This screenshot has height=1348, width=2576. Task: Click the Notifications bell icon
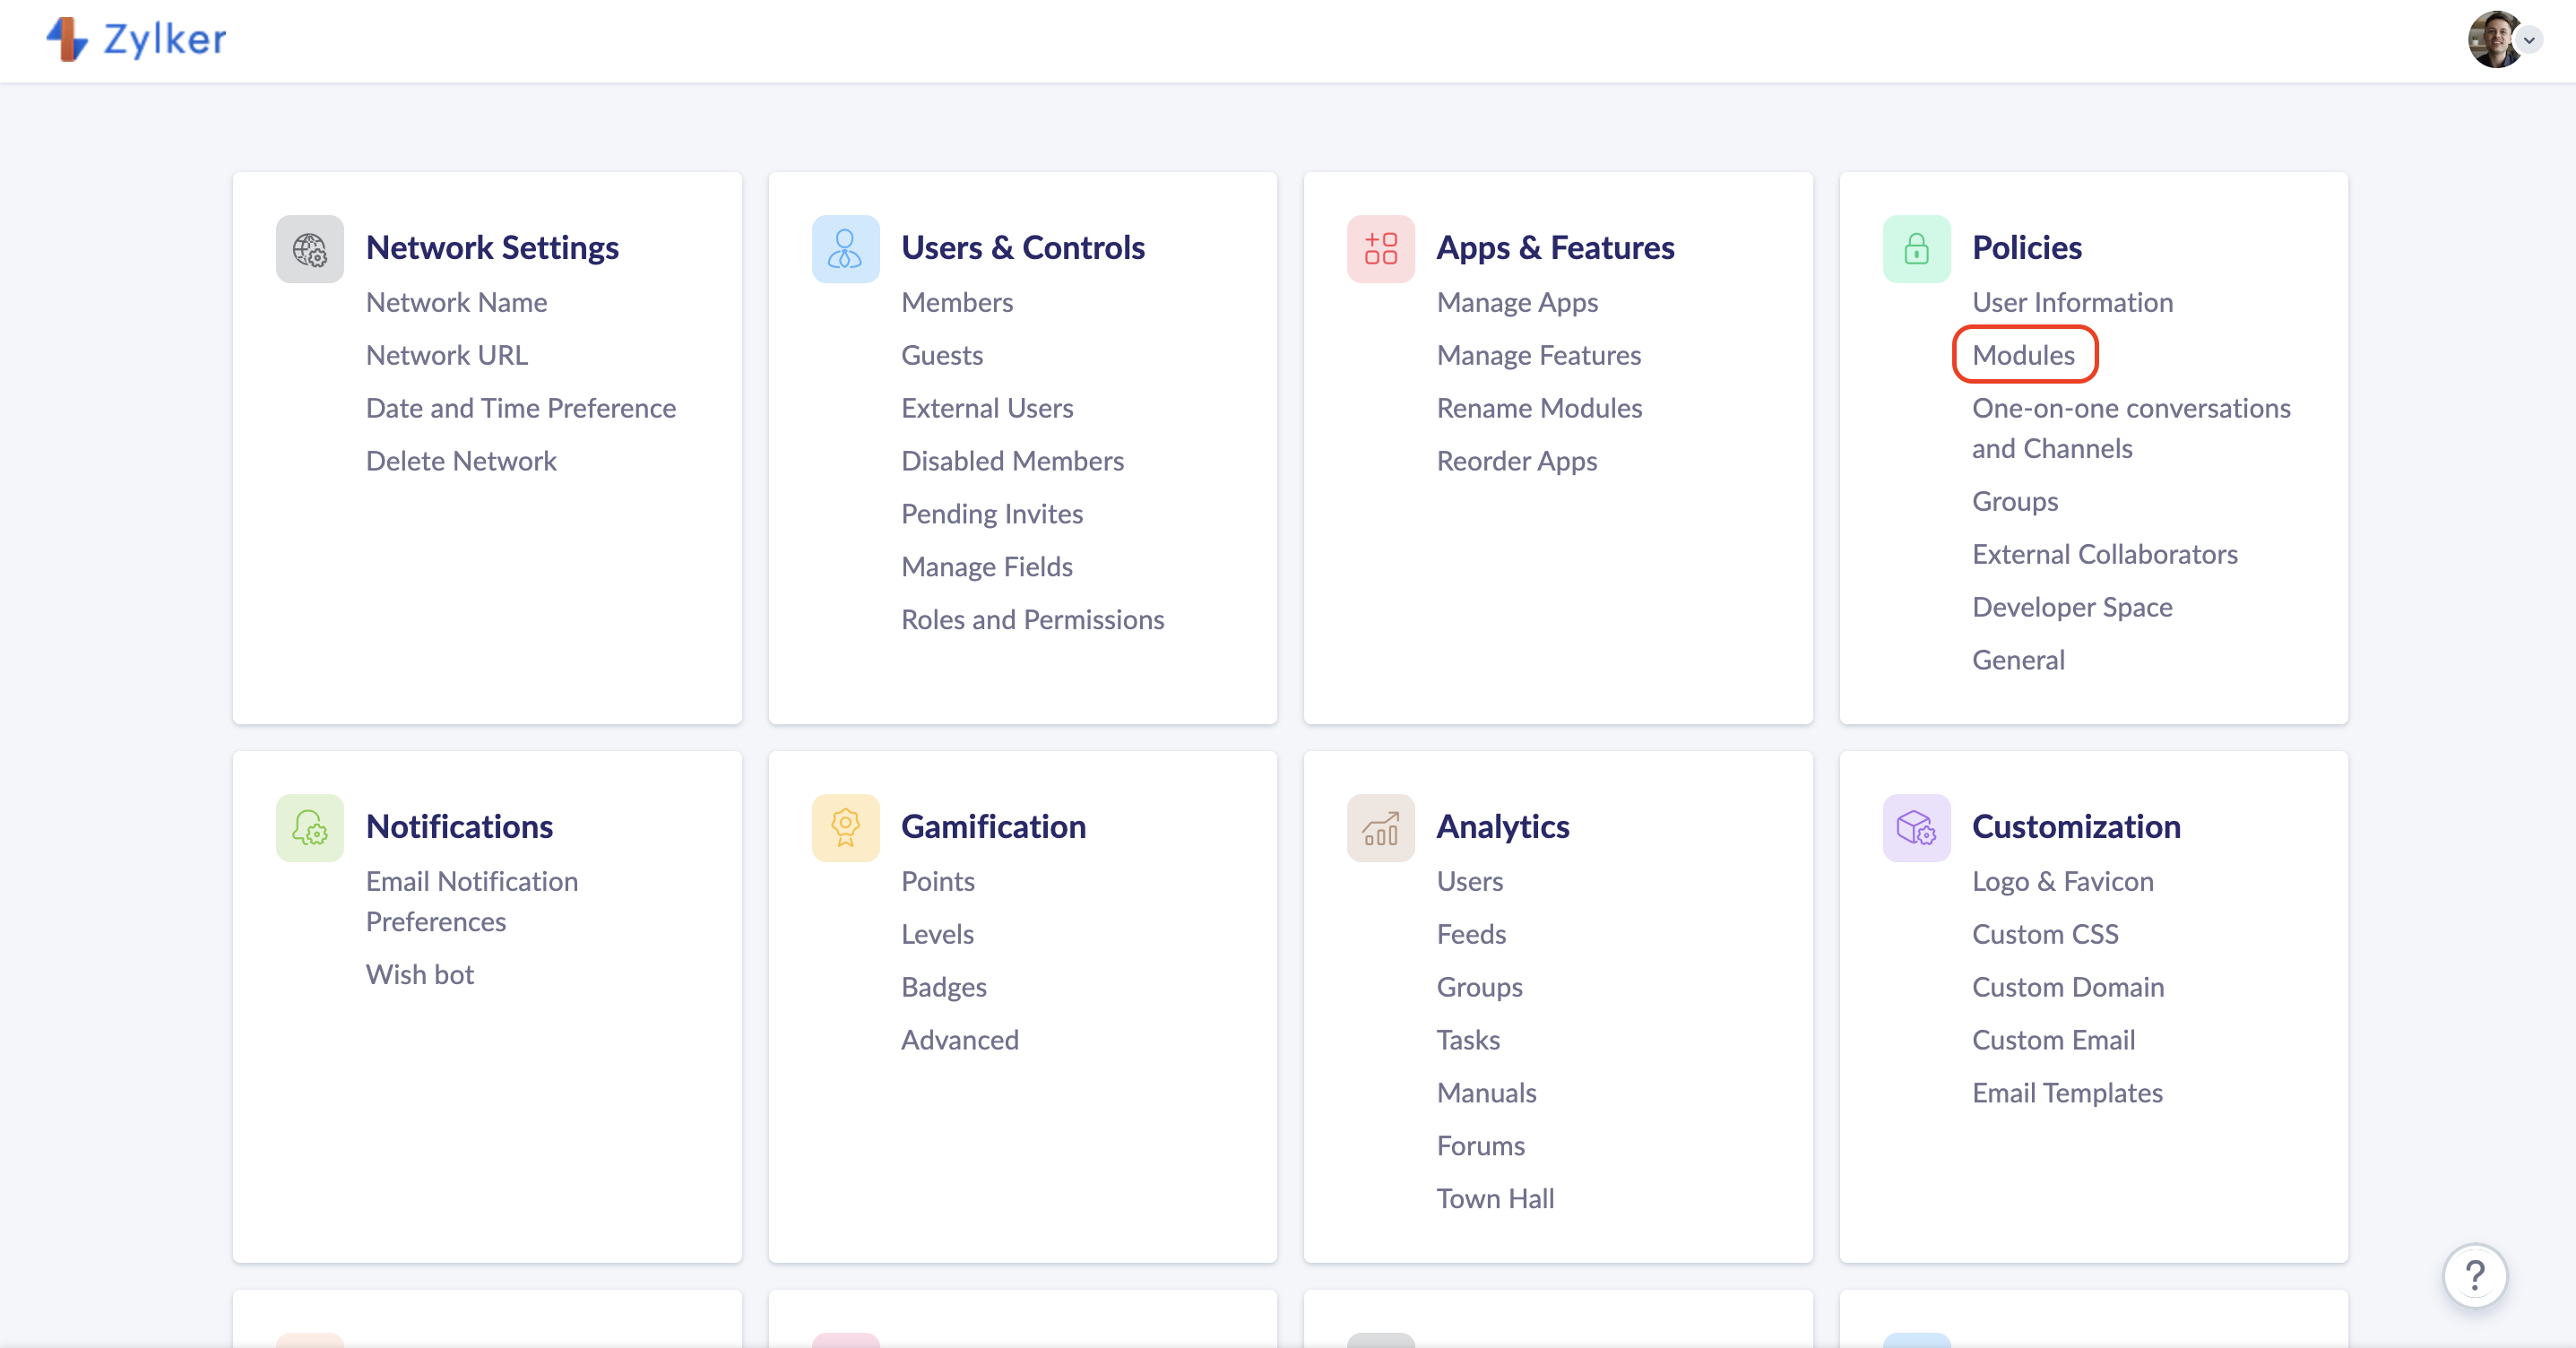[309, 828]
